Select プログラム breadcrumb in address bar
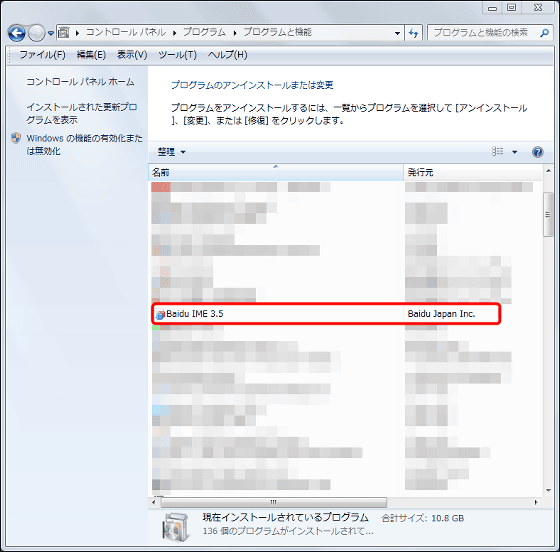This screenshot has height=552, width=560. 204,32
